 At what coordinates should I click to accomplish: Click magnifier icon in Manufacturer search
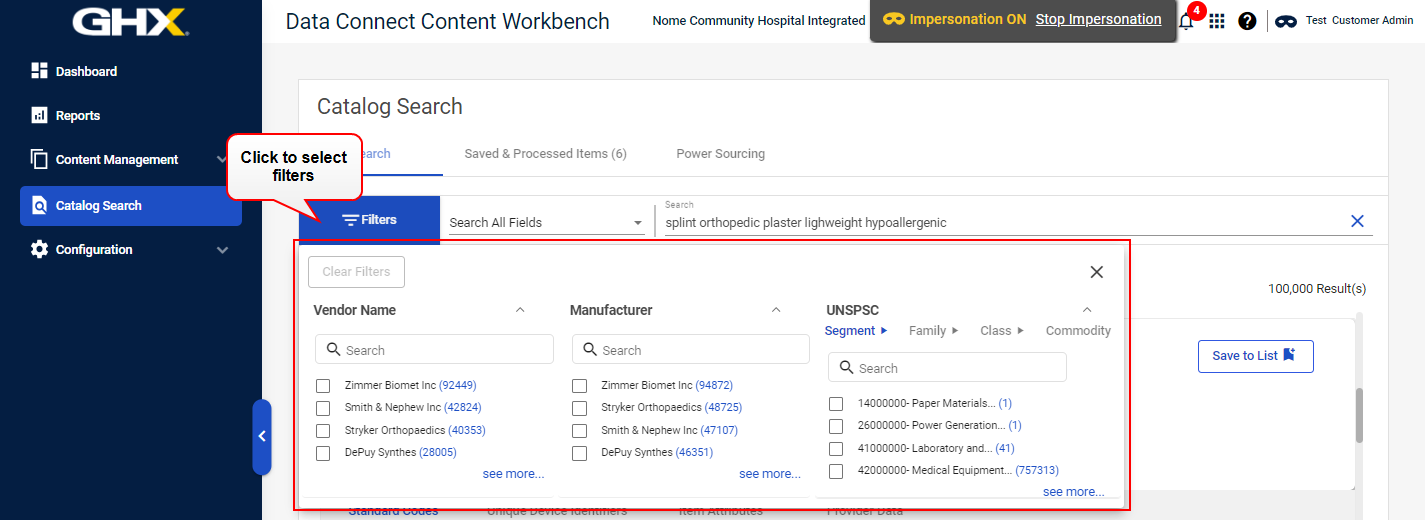[590, 350]
